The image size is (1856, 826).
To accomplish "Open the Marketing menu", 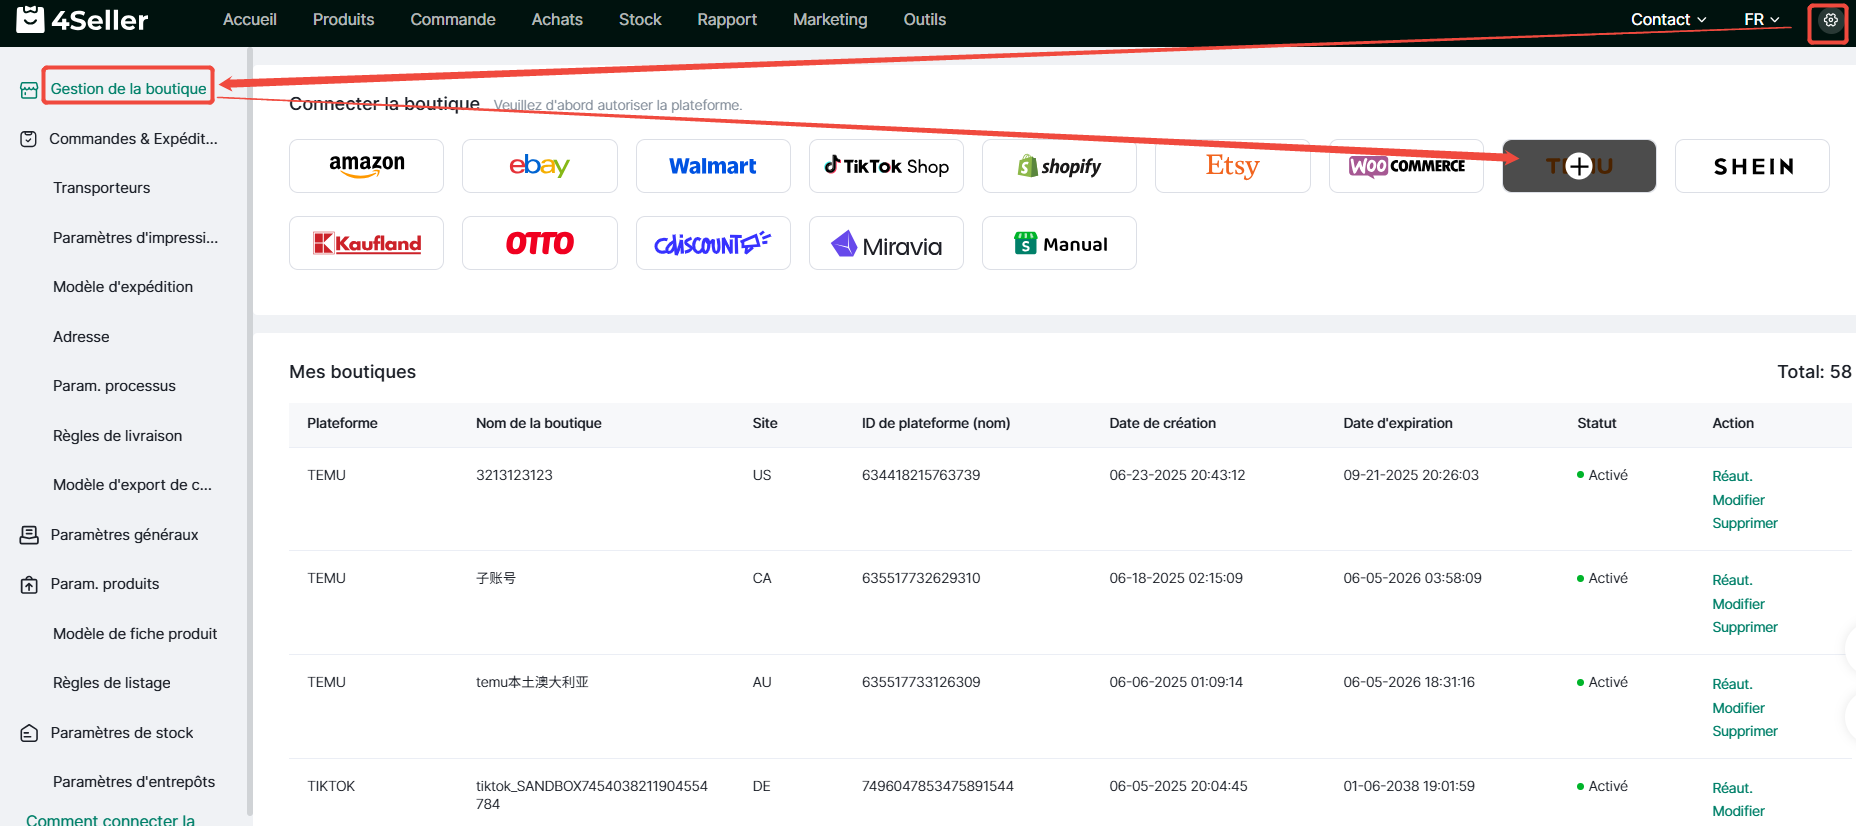I will point(830,19).
